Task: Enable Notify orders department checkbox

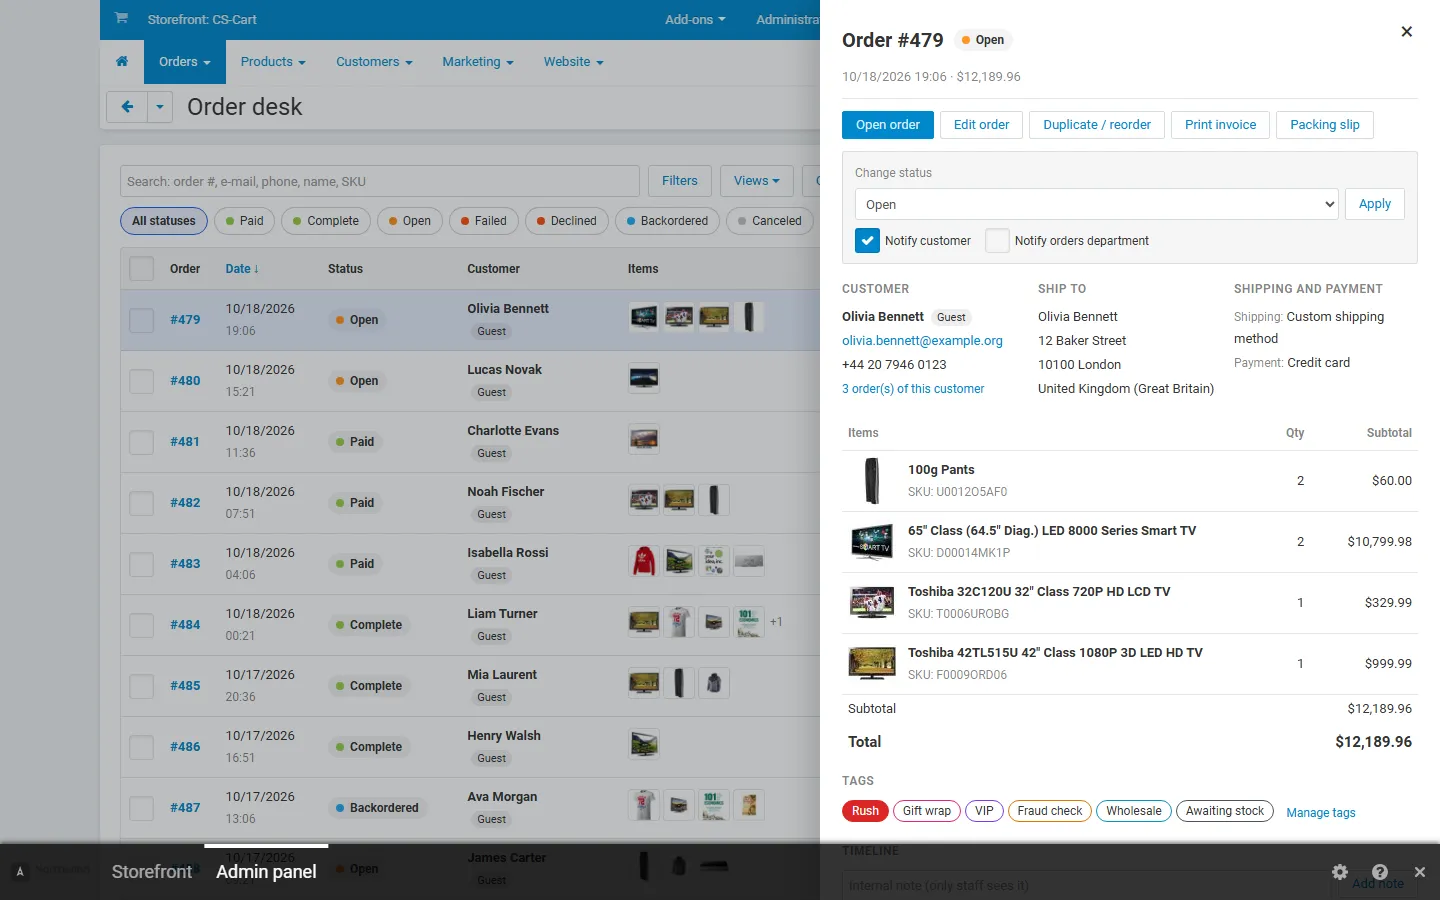Action: [x=997, y=241]
